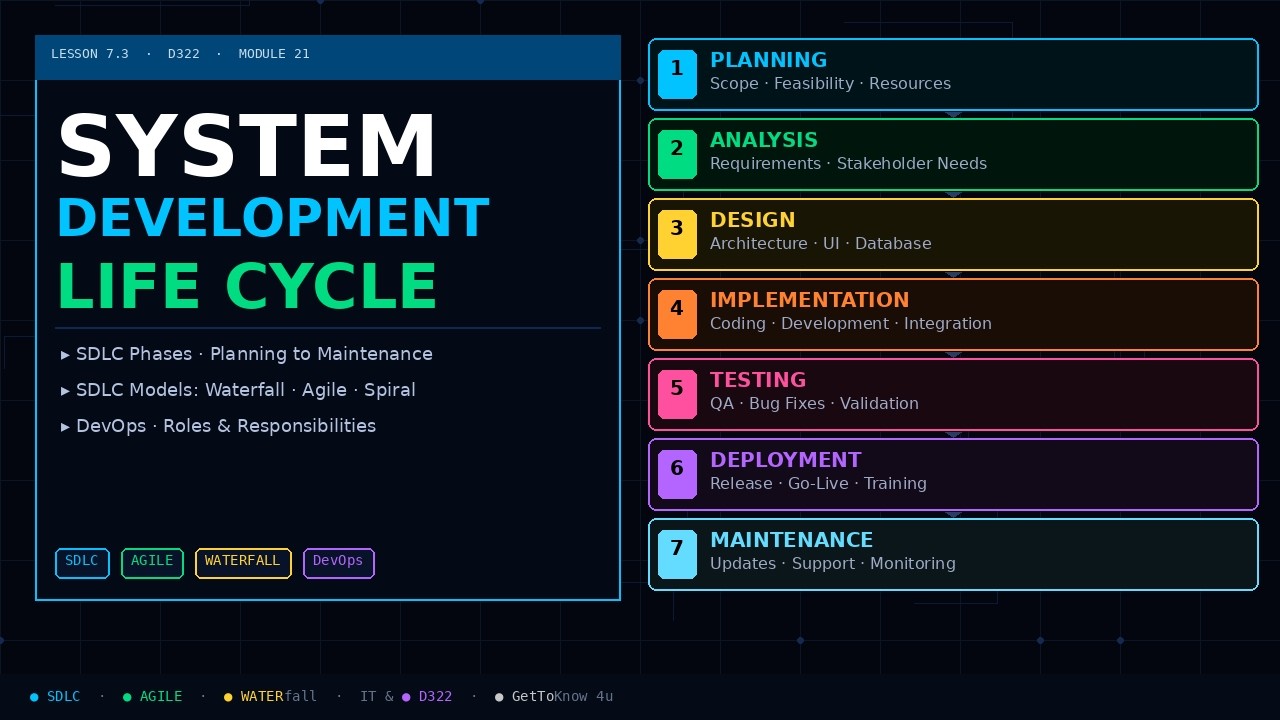Click 'SDLC Phases · Planning to Maintenance' bullet
This screenshot has height=720, width=1280.
(247, 354)
